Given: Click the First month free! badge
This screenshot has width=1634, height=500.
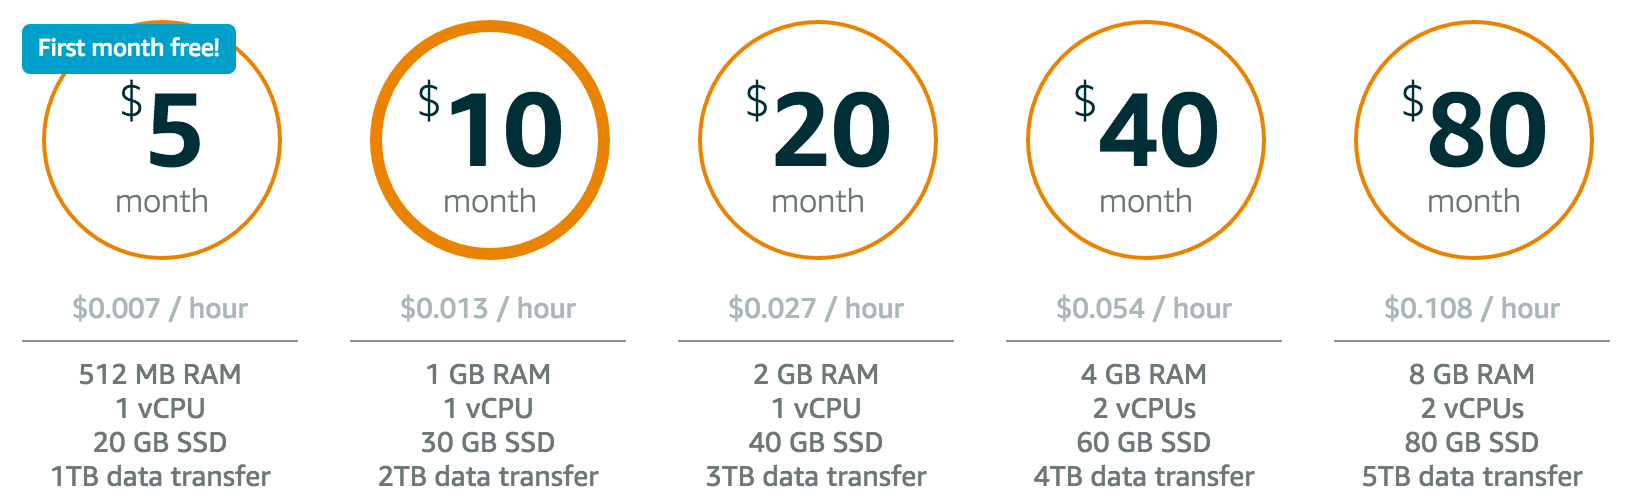Looking at the screenshot, I should 129,48.
